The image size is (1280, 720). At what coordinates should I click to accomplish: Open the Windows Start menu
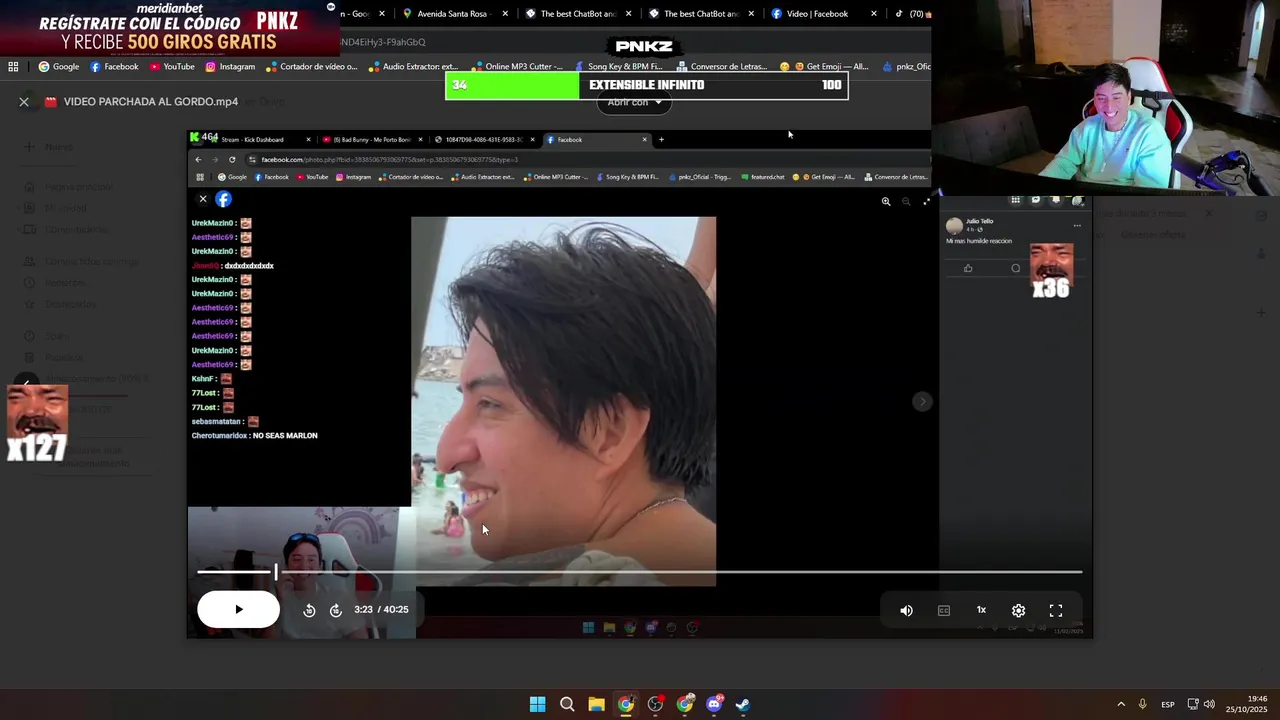537,704
